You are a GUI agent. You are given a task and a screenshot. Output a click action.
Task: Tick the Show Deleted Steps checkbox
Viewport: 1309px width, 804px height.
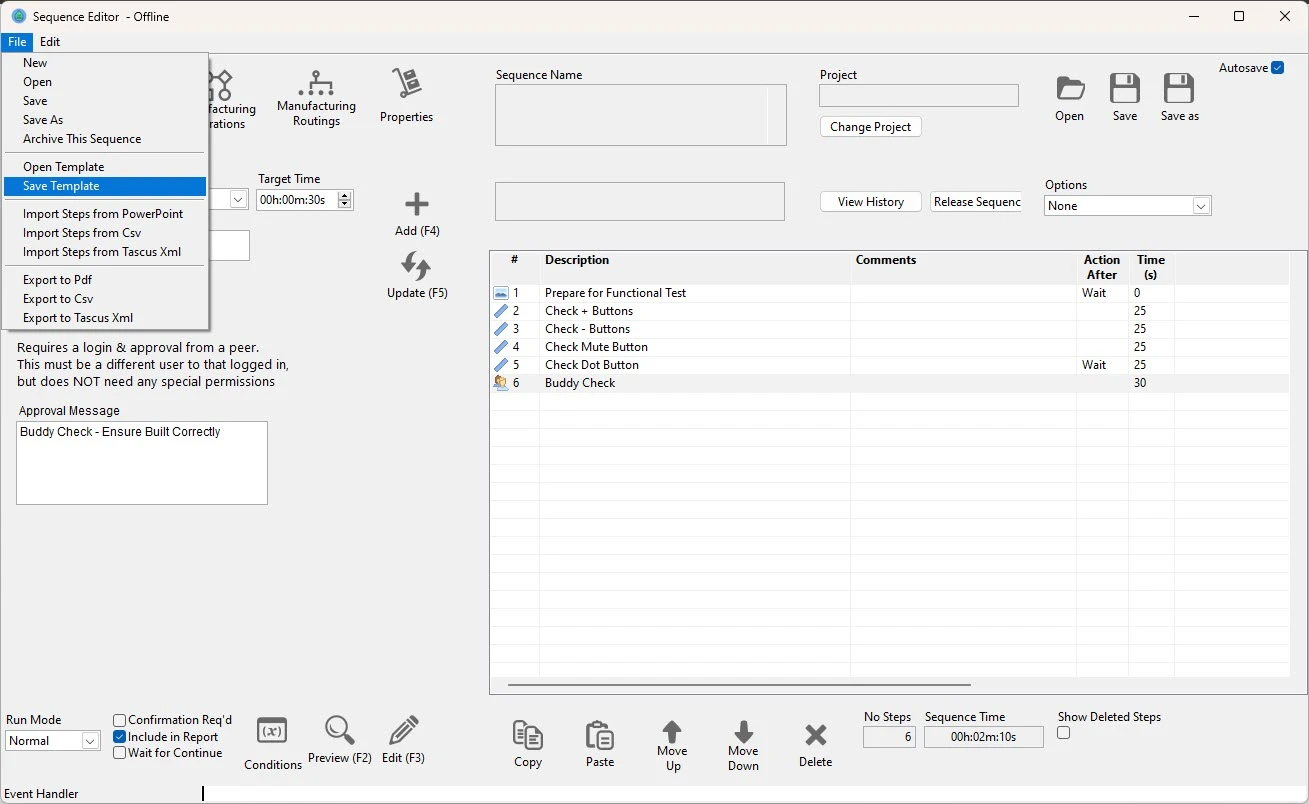tap(1064, 733)
